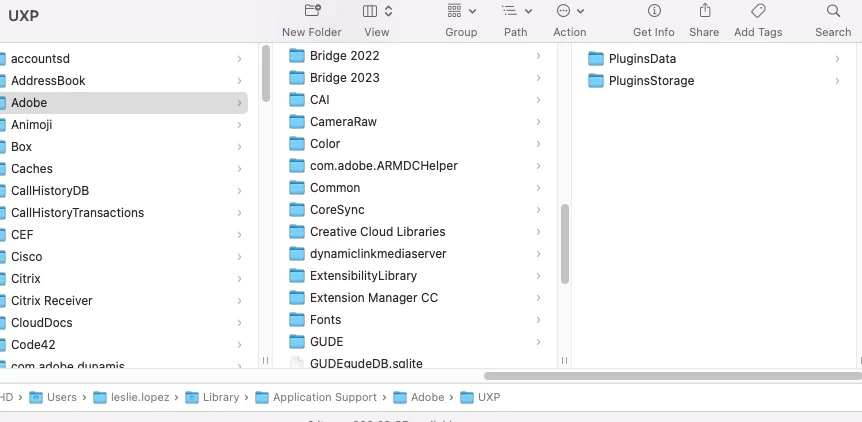
Task: Select the CloudDocs folder
Action: [124, 323]
